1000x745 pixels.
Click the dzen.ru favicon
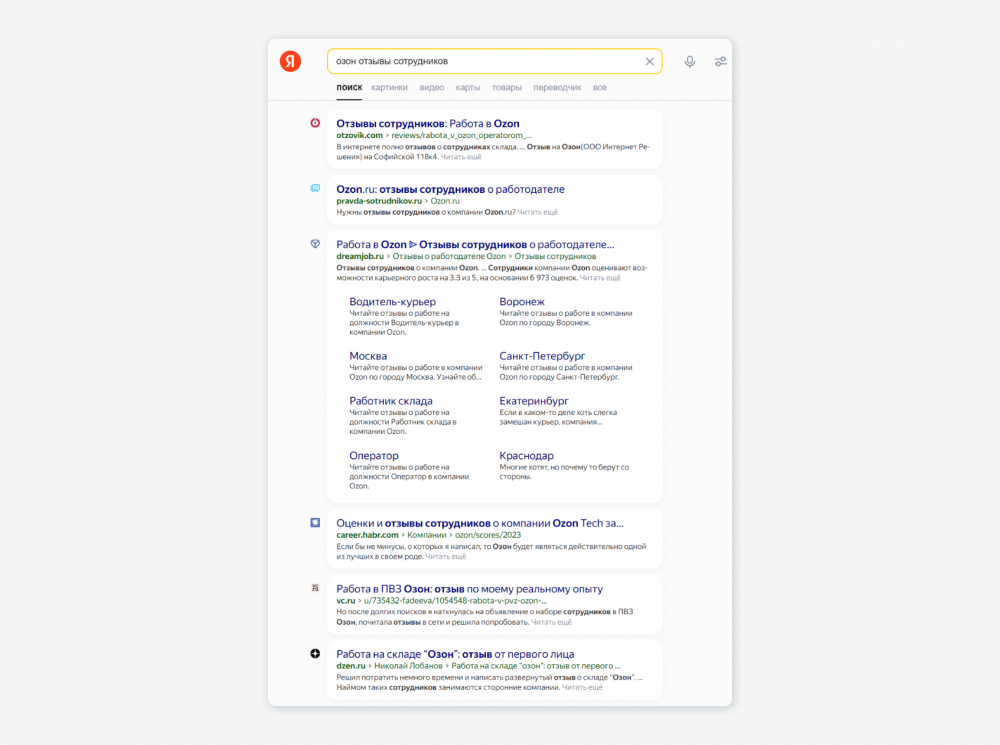(x=315, y=653)
